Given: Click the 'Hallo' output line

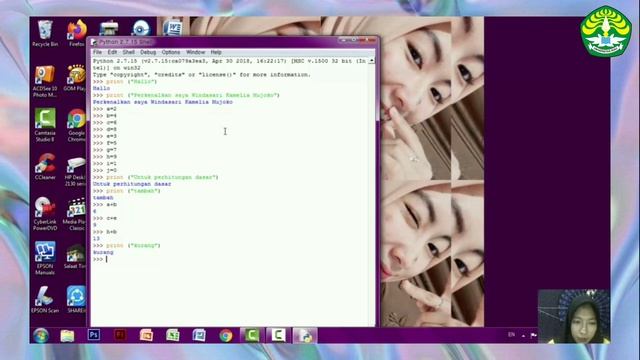Looking at the screenshot, I should 101,88.
